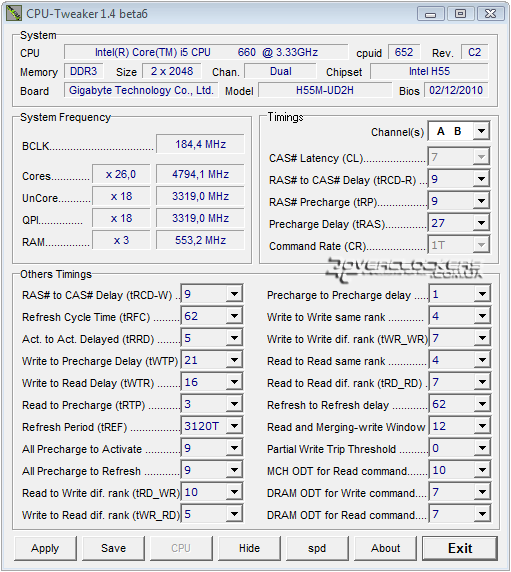Viewport: 511px width, 572px height.
Task: Show the About dialog
Action: click(385, 548)
